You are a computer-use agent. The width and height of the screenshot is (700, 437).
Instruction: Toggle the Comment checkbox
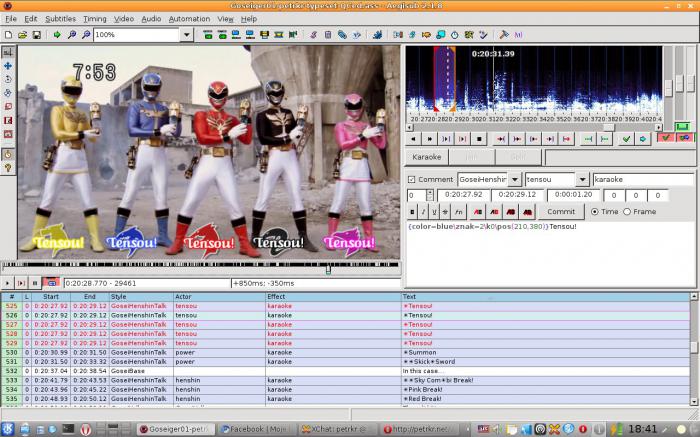tap(411, 179)
